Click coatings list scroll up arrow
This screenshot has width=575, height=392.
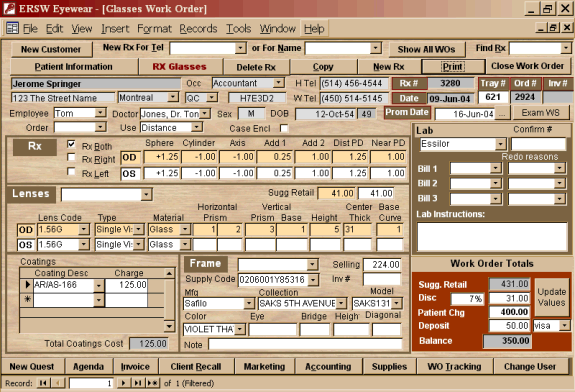(169, 273)
